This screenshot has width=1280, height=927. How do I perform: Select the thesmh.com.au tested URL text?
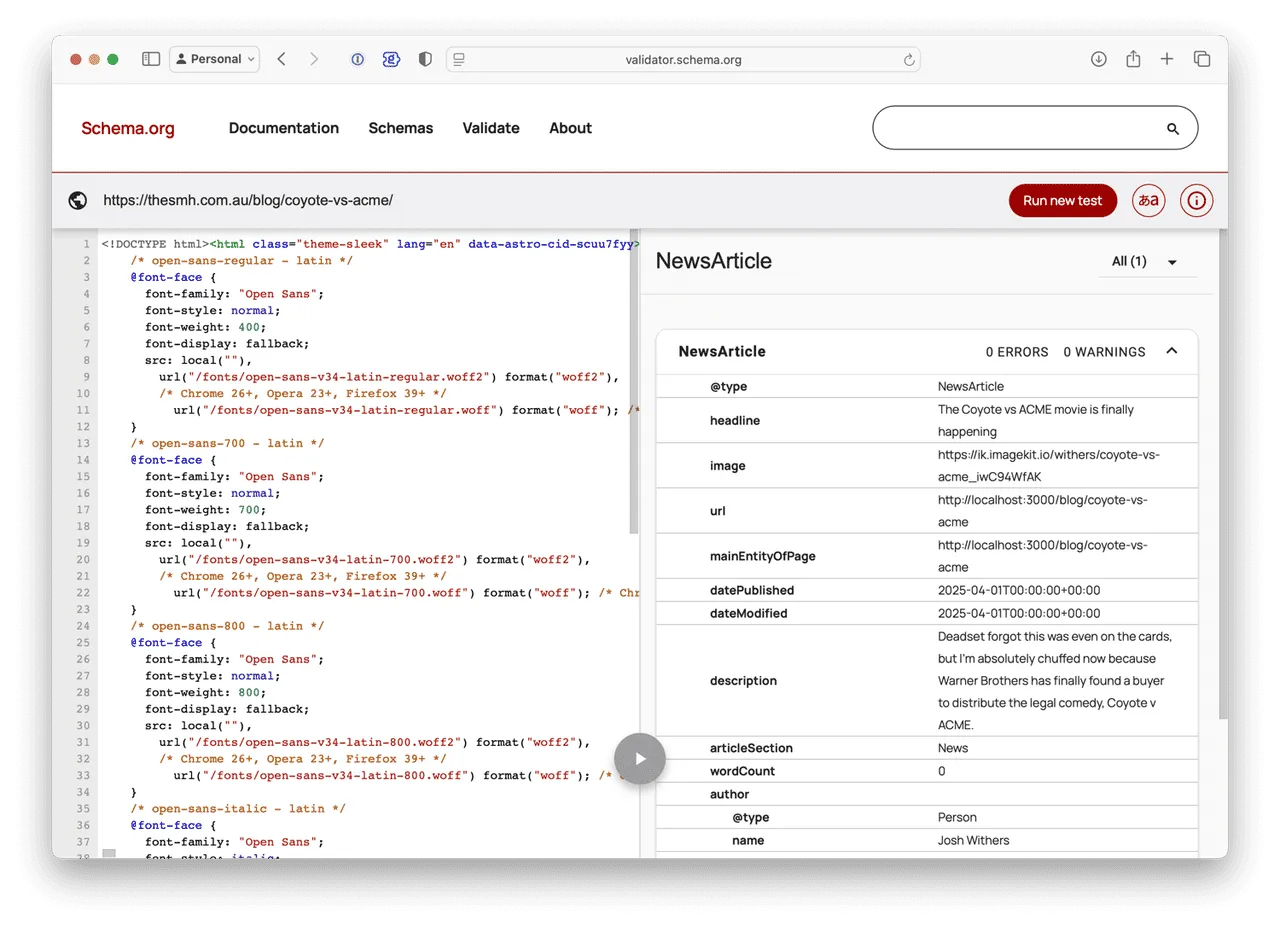(248, 200)
